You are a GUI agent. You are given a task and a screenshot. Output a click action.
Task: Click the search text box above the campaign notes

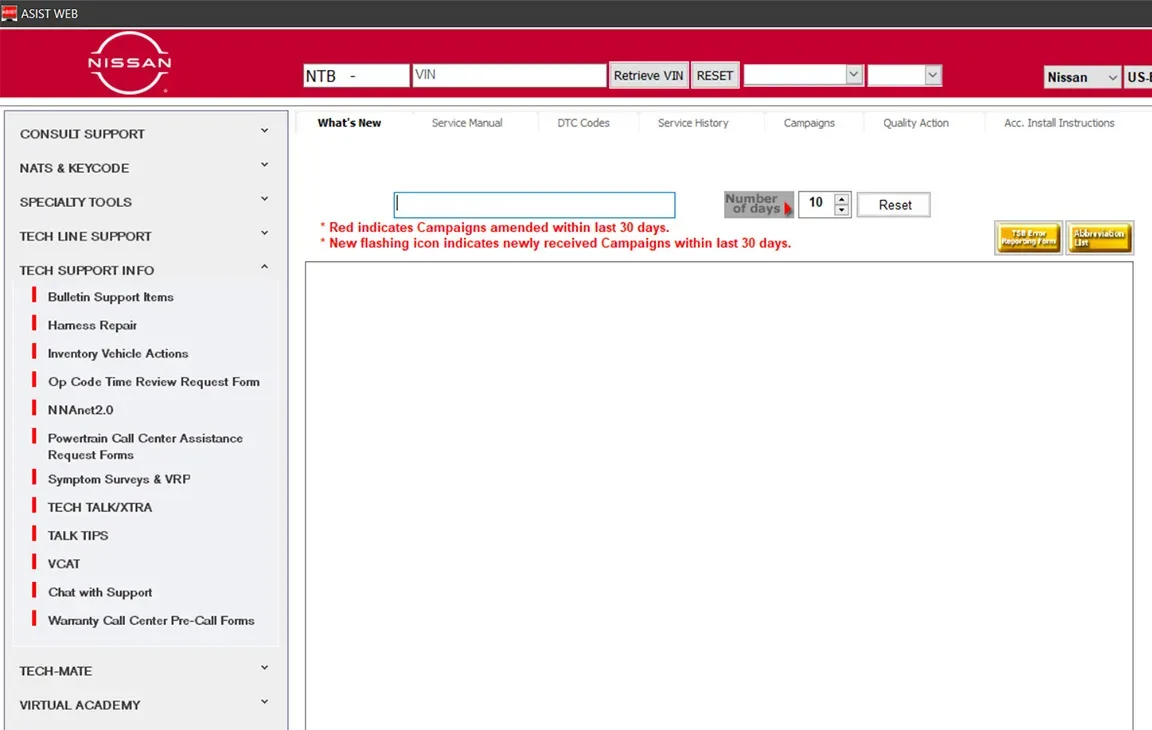click(534, 205)
